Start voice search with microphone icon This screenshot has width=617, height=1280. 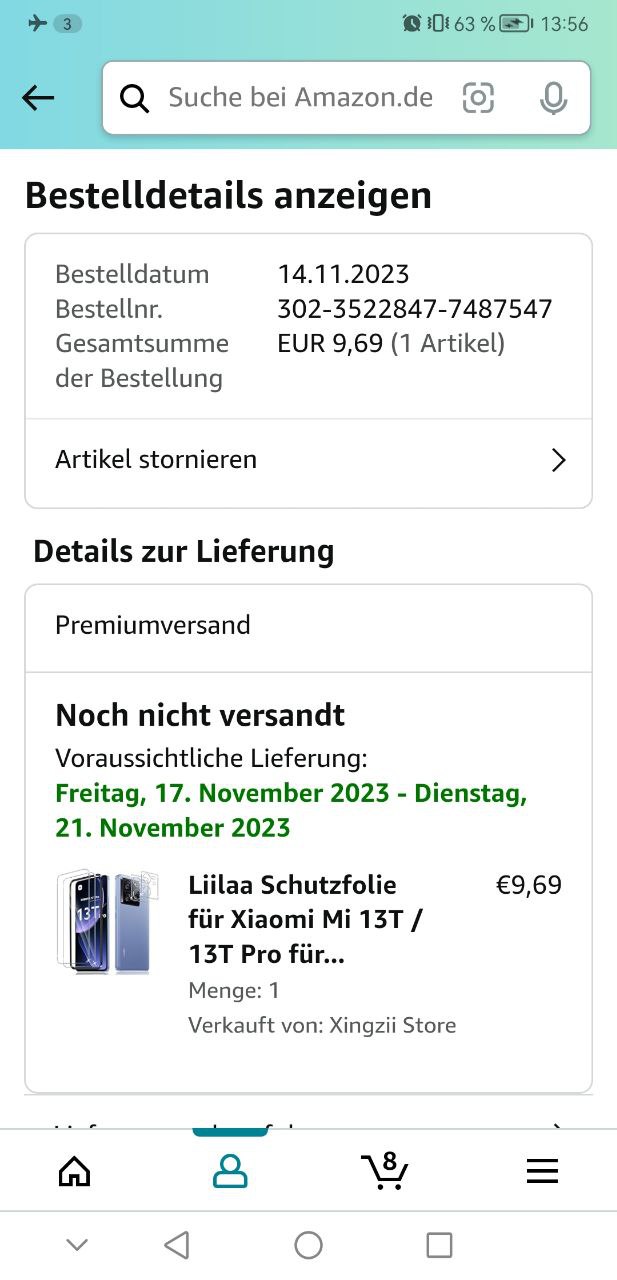point(553,98)
